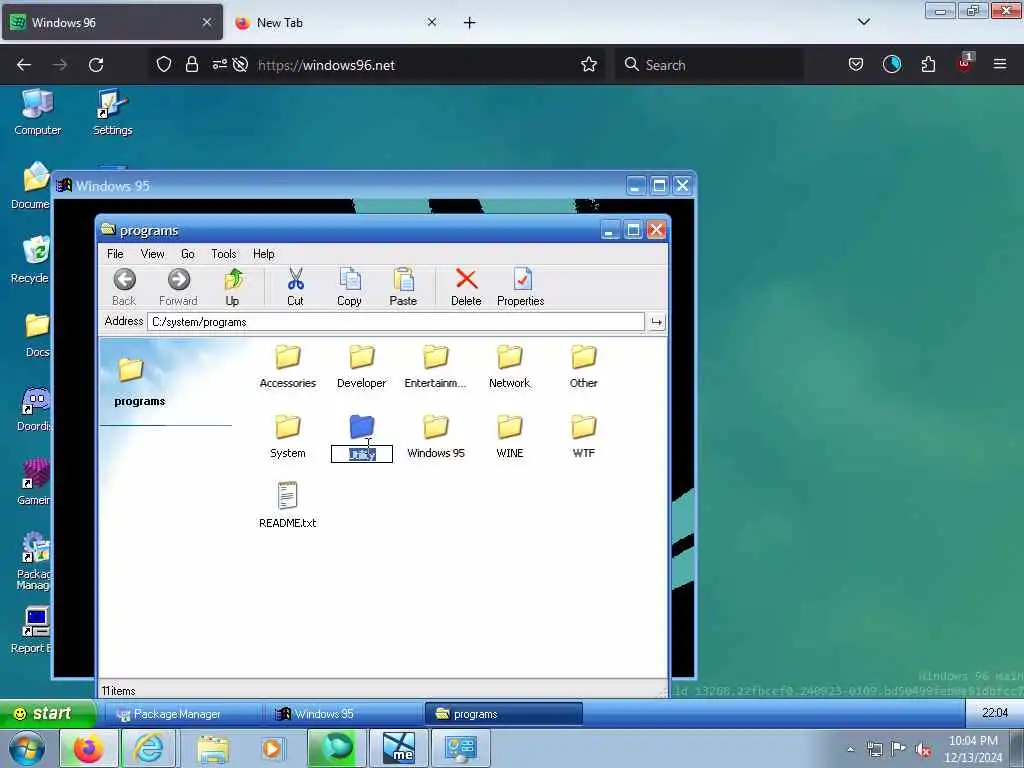This screenshot has height=768, width=1024.
Task: Click the shield tracking protection icon
Action: click(x=164, y=65)
